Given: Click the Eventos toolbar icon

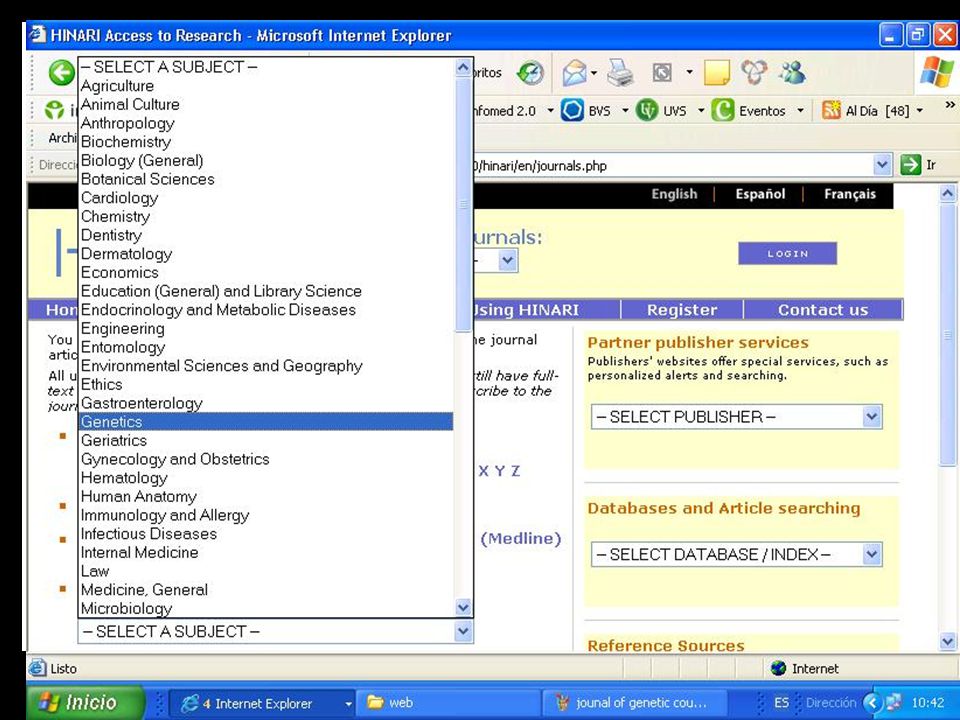Looking at the screenshot, I should coord(723,111).
